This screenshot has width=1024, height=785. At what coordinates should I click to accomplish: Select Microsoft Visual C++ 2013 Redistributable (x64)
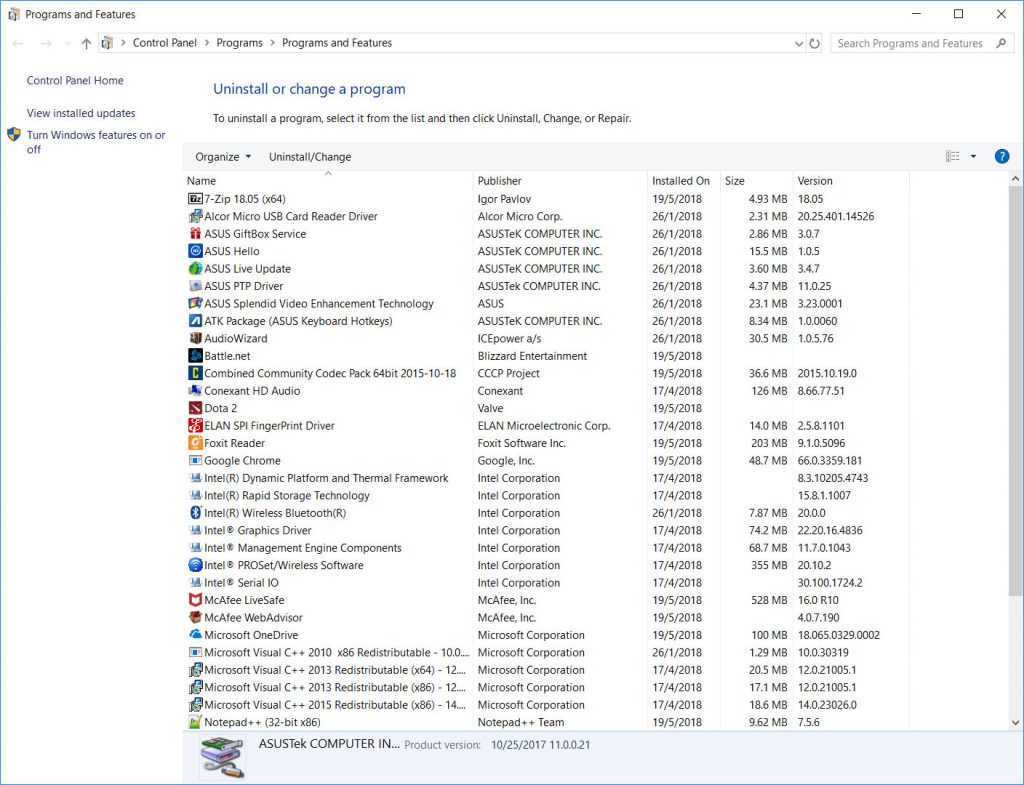click(x=545, y=669)
